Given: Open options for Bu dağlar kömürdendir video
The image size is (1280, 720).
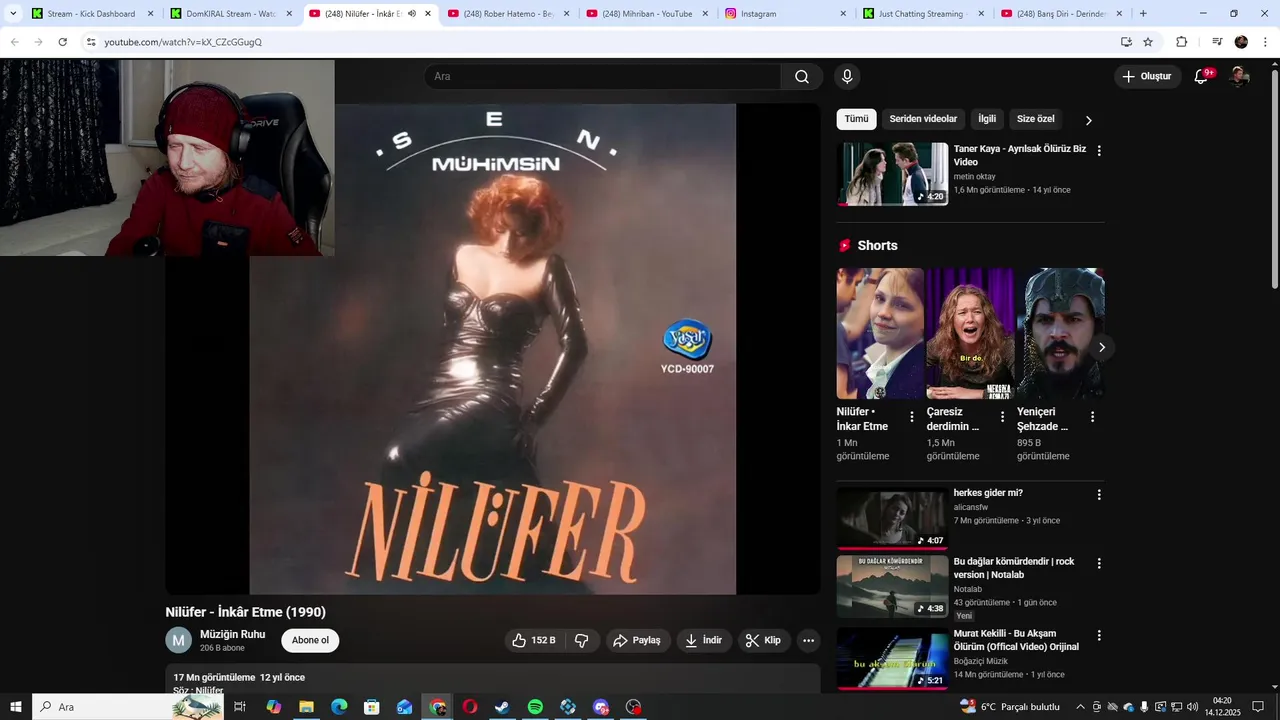Looking at the screenshot, I should [x=1099, y=564].
